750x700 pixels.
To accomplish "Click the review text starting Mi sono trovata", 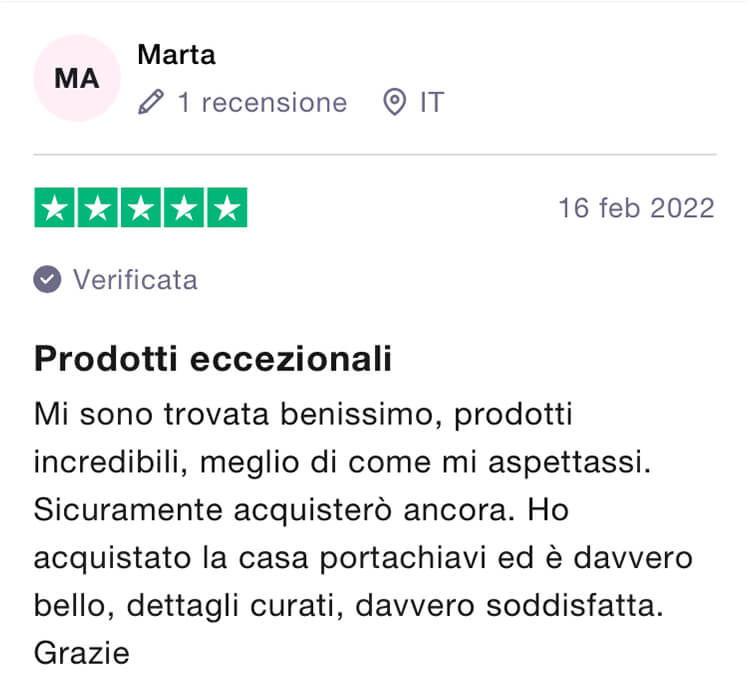I will [364, 533].
